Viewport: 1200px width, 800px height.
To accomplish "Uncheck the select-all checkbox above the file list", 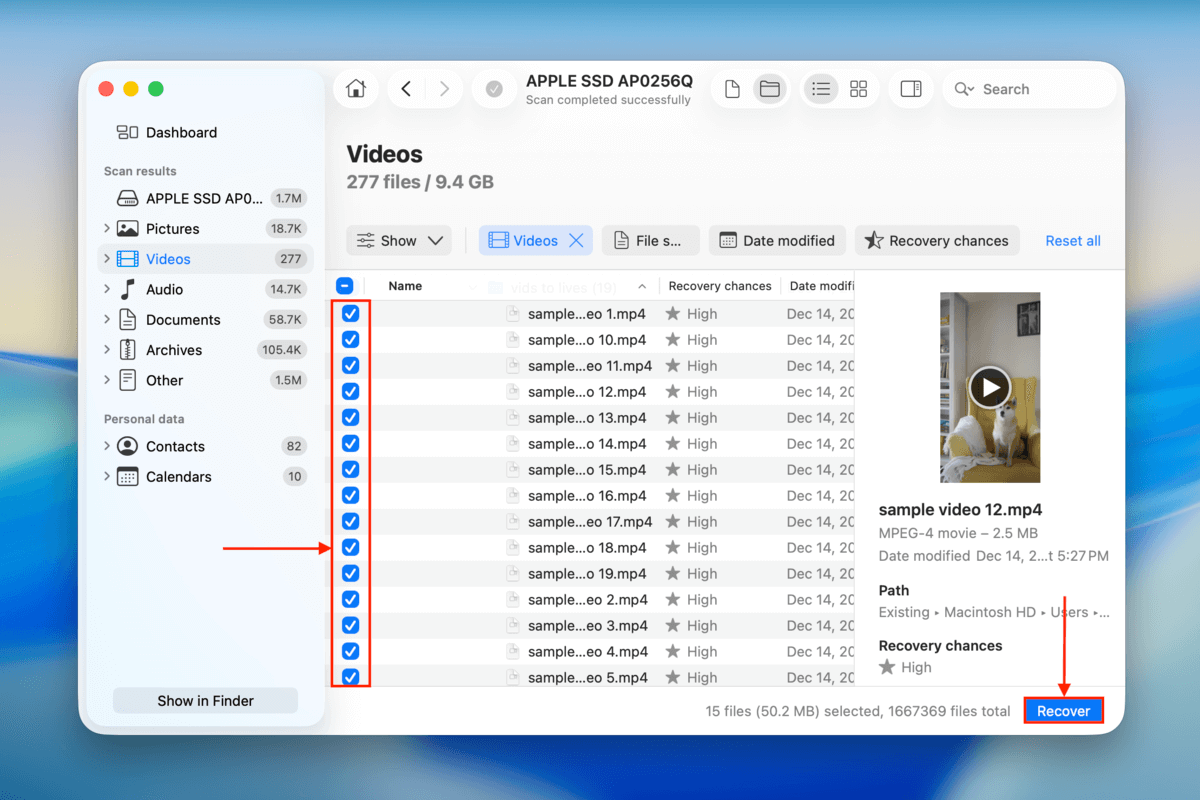I will tap(345, 285).
